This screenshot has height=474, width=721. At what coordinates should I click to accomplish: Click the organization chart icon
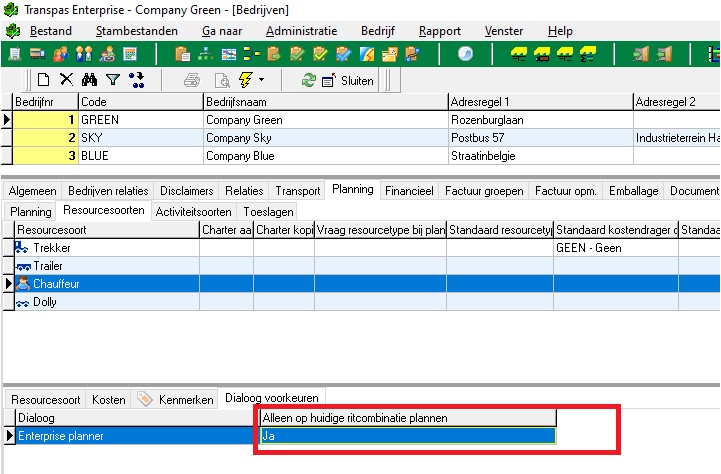(x=206, y=54)
